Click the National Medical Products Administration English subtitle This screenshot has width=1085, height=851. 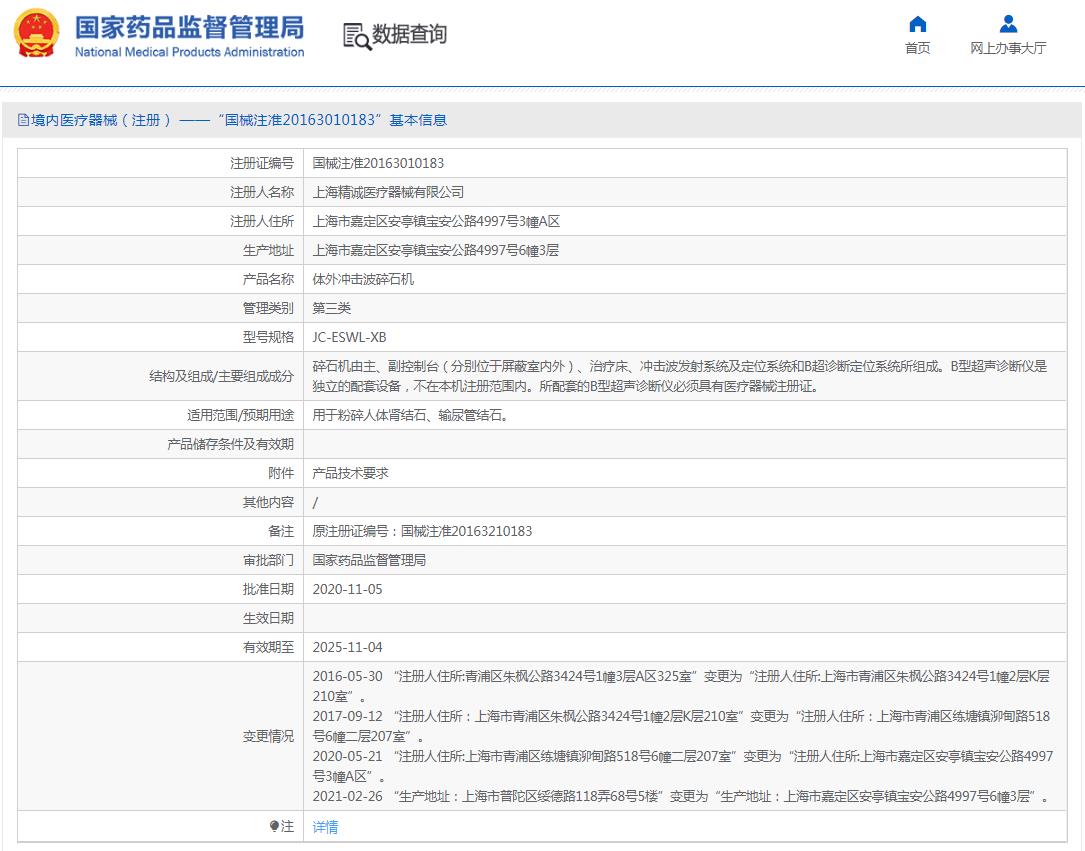[x=190, y=52]
